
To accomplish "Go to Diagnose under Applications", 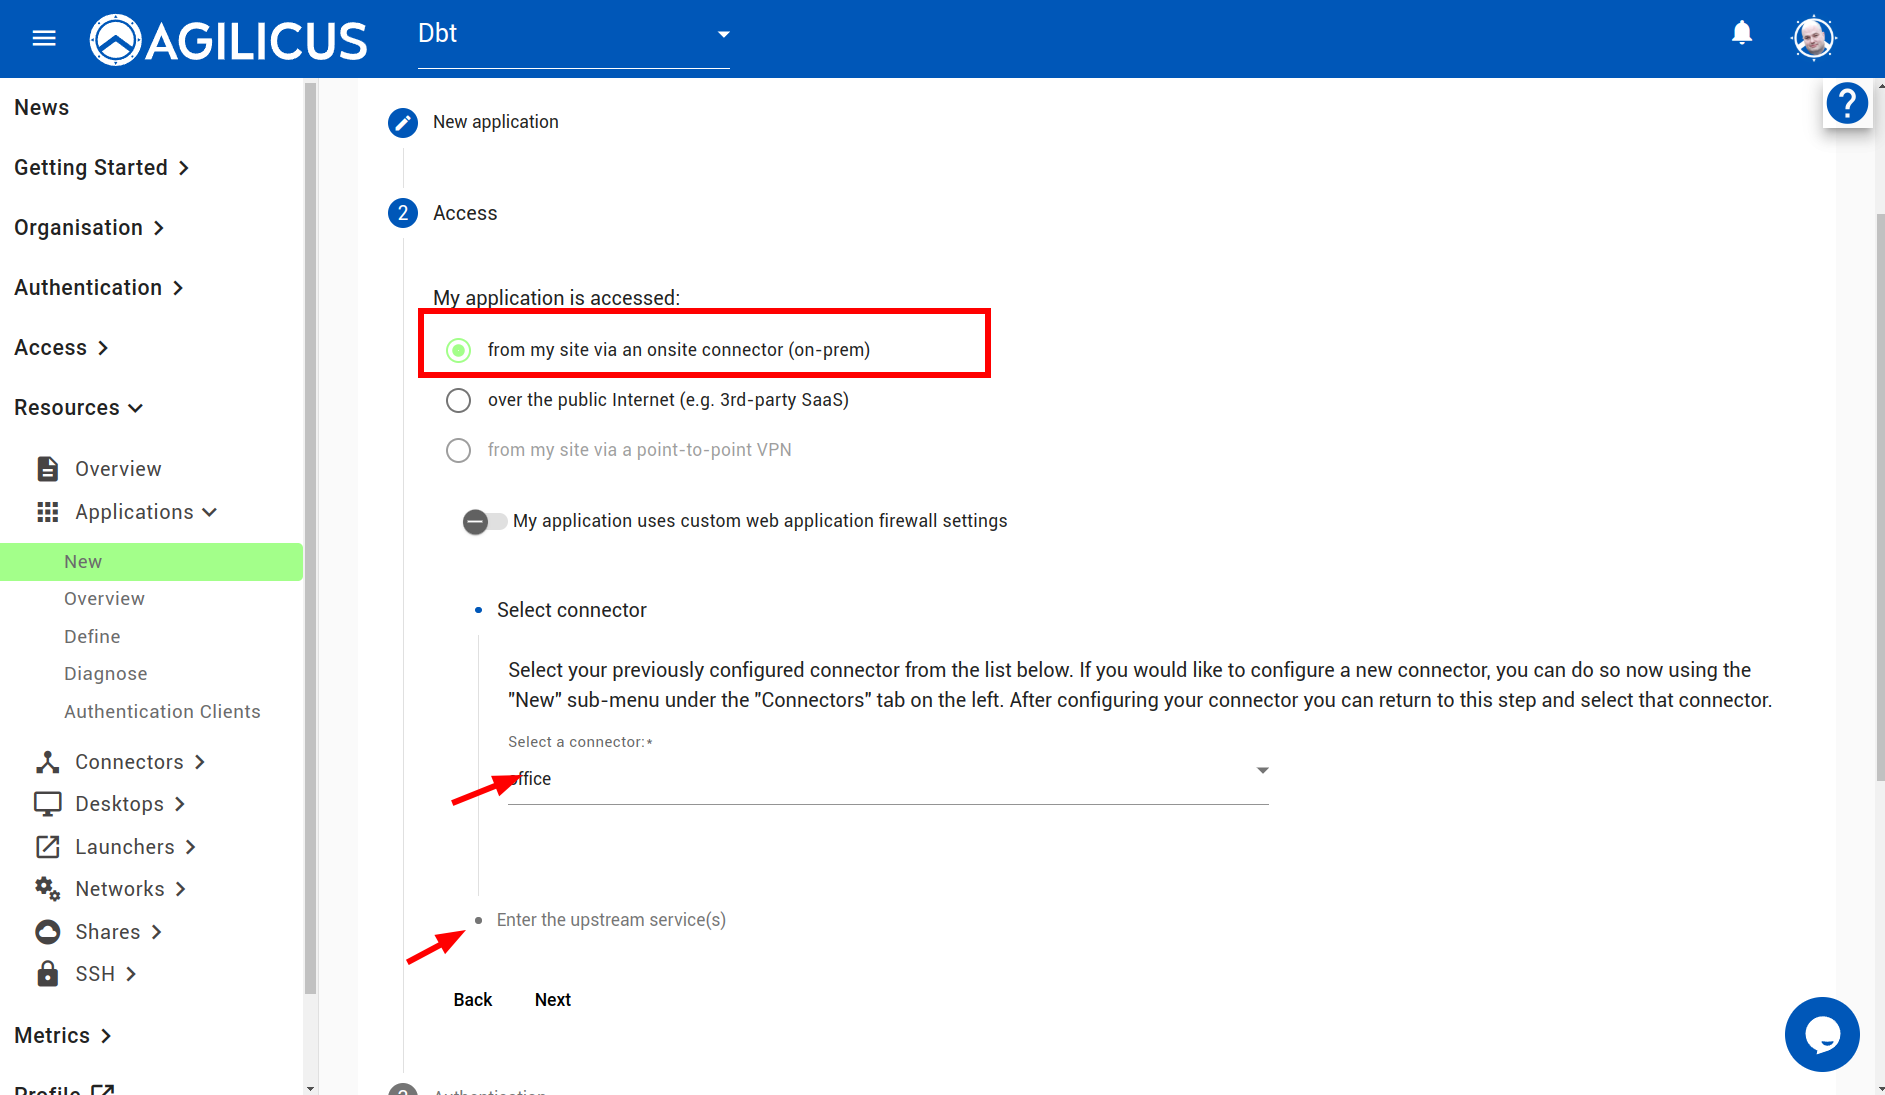I will click(x=105, y=674).
